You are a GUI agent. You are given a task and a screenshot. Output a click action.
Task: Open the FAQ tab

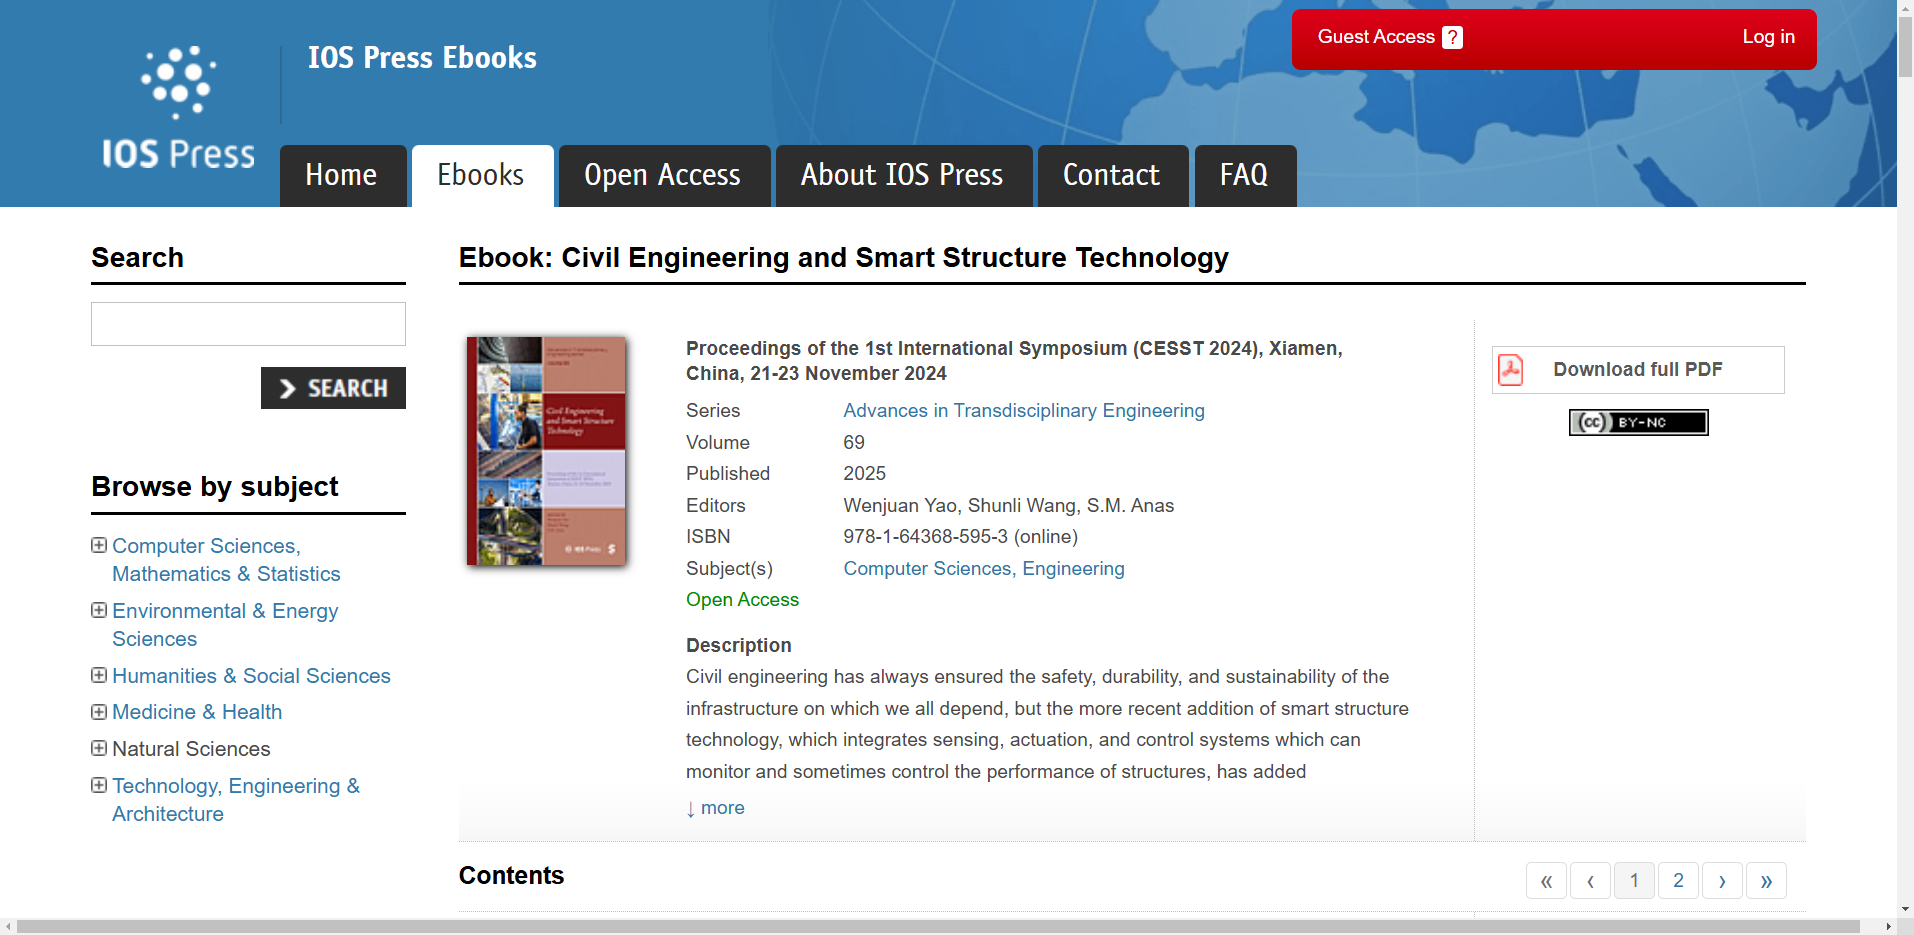pyautogui.click(x=1245, y=176)
